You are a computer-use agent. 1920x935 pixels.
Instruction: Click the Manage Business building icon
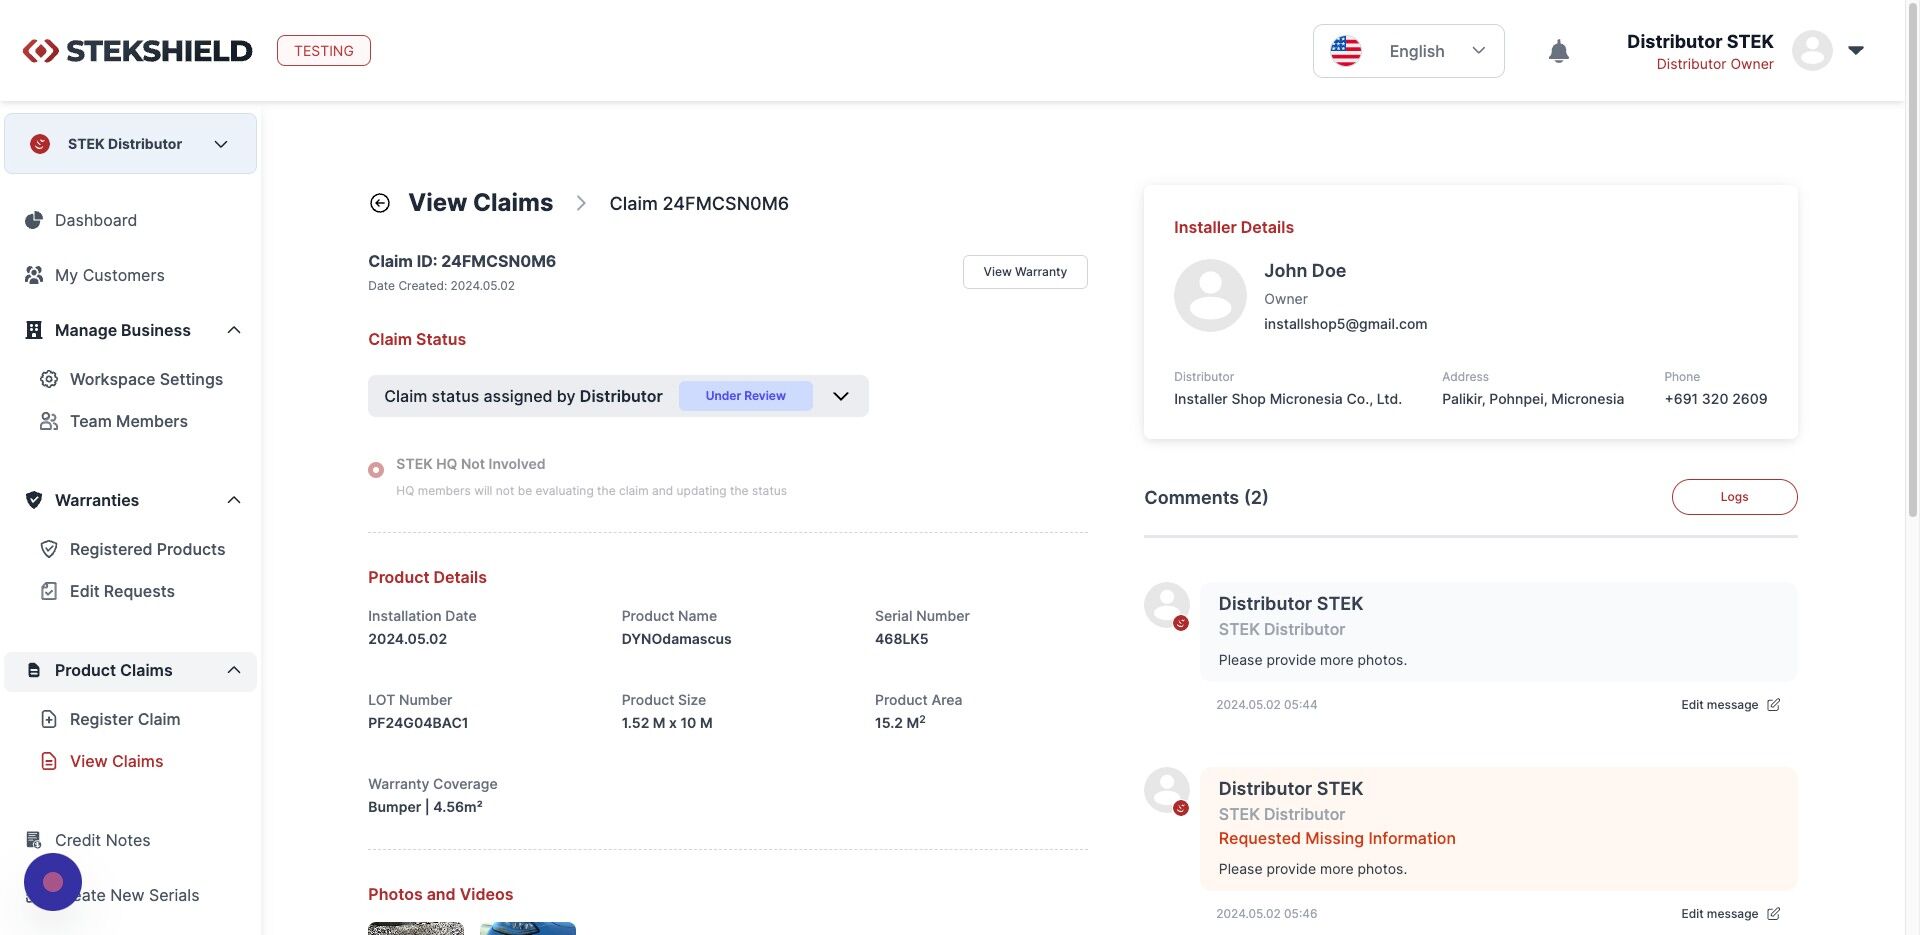34,330
